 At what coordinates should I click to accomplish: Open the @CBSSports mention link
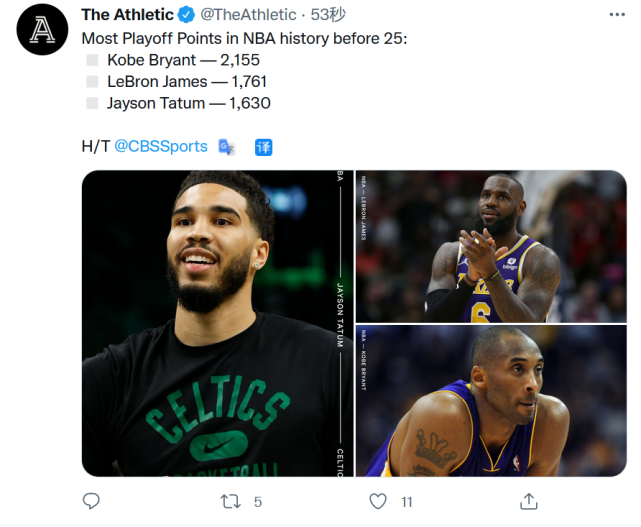coord(161,146)
